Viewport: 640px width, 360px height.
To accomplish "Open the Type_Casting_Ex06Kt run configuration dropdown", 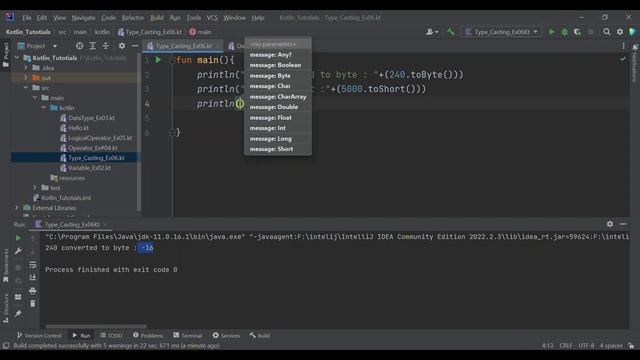I will click(502, 32).
